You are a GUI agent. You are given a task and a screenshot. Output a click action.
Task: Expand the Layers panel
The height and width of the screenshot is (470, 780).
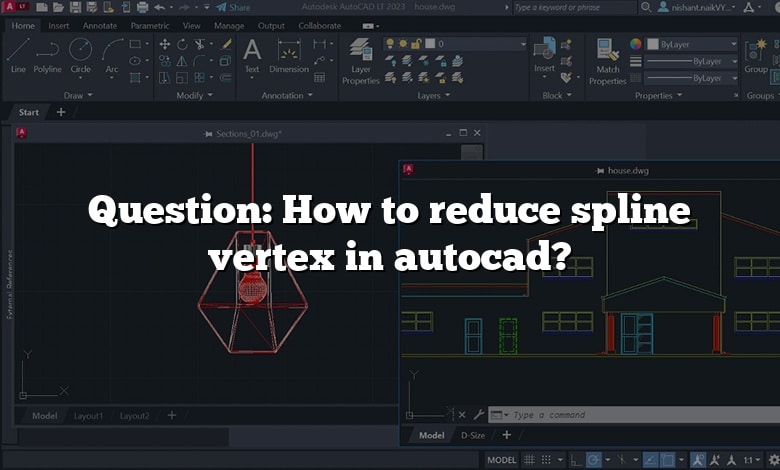[433, 95]
